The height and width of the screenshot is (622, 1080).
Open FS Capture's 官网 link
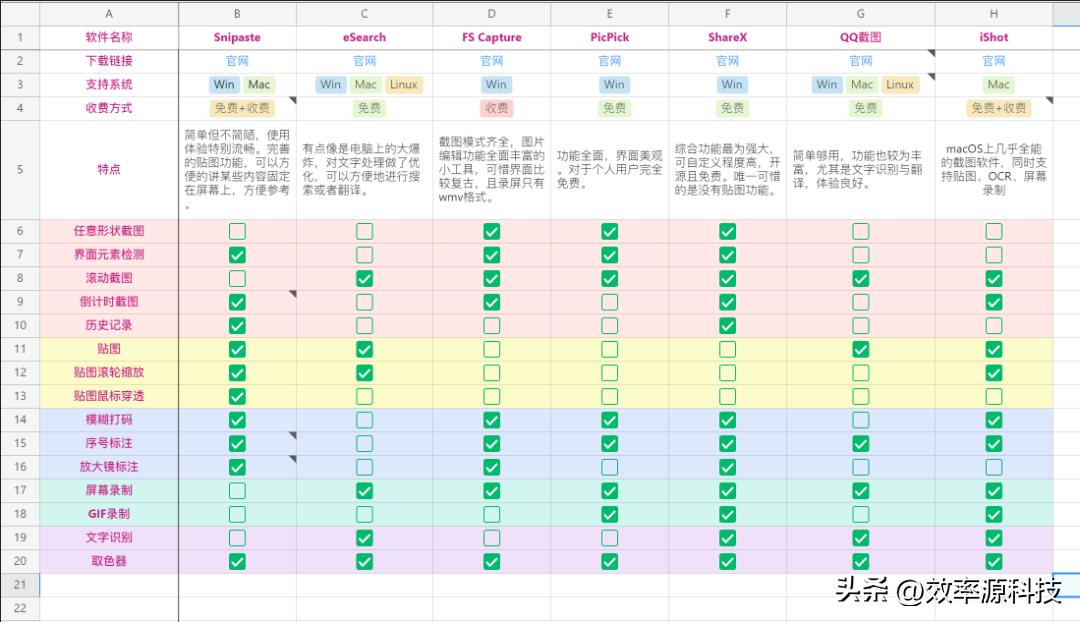491,60
